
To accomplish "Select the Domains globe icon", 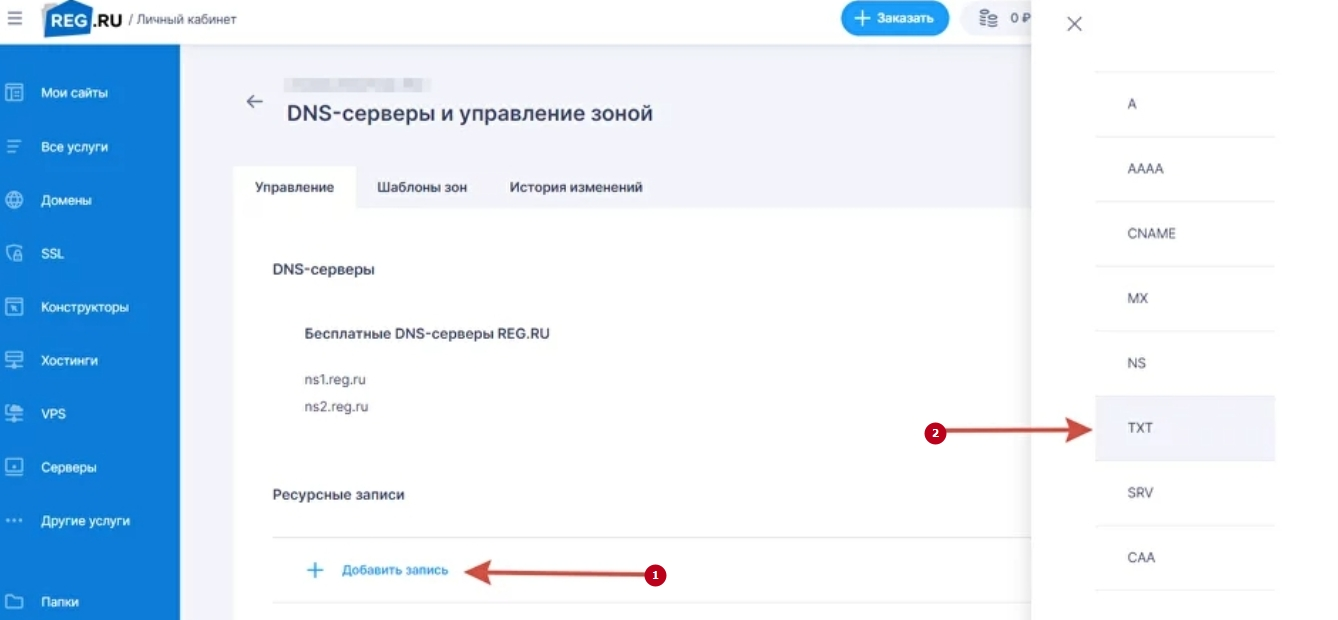I will pos(14,200).
